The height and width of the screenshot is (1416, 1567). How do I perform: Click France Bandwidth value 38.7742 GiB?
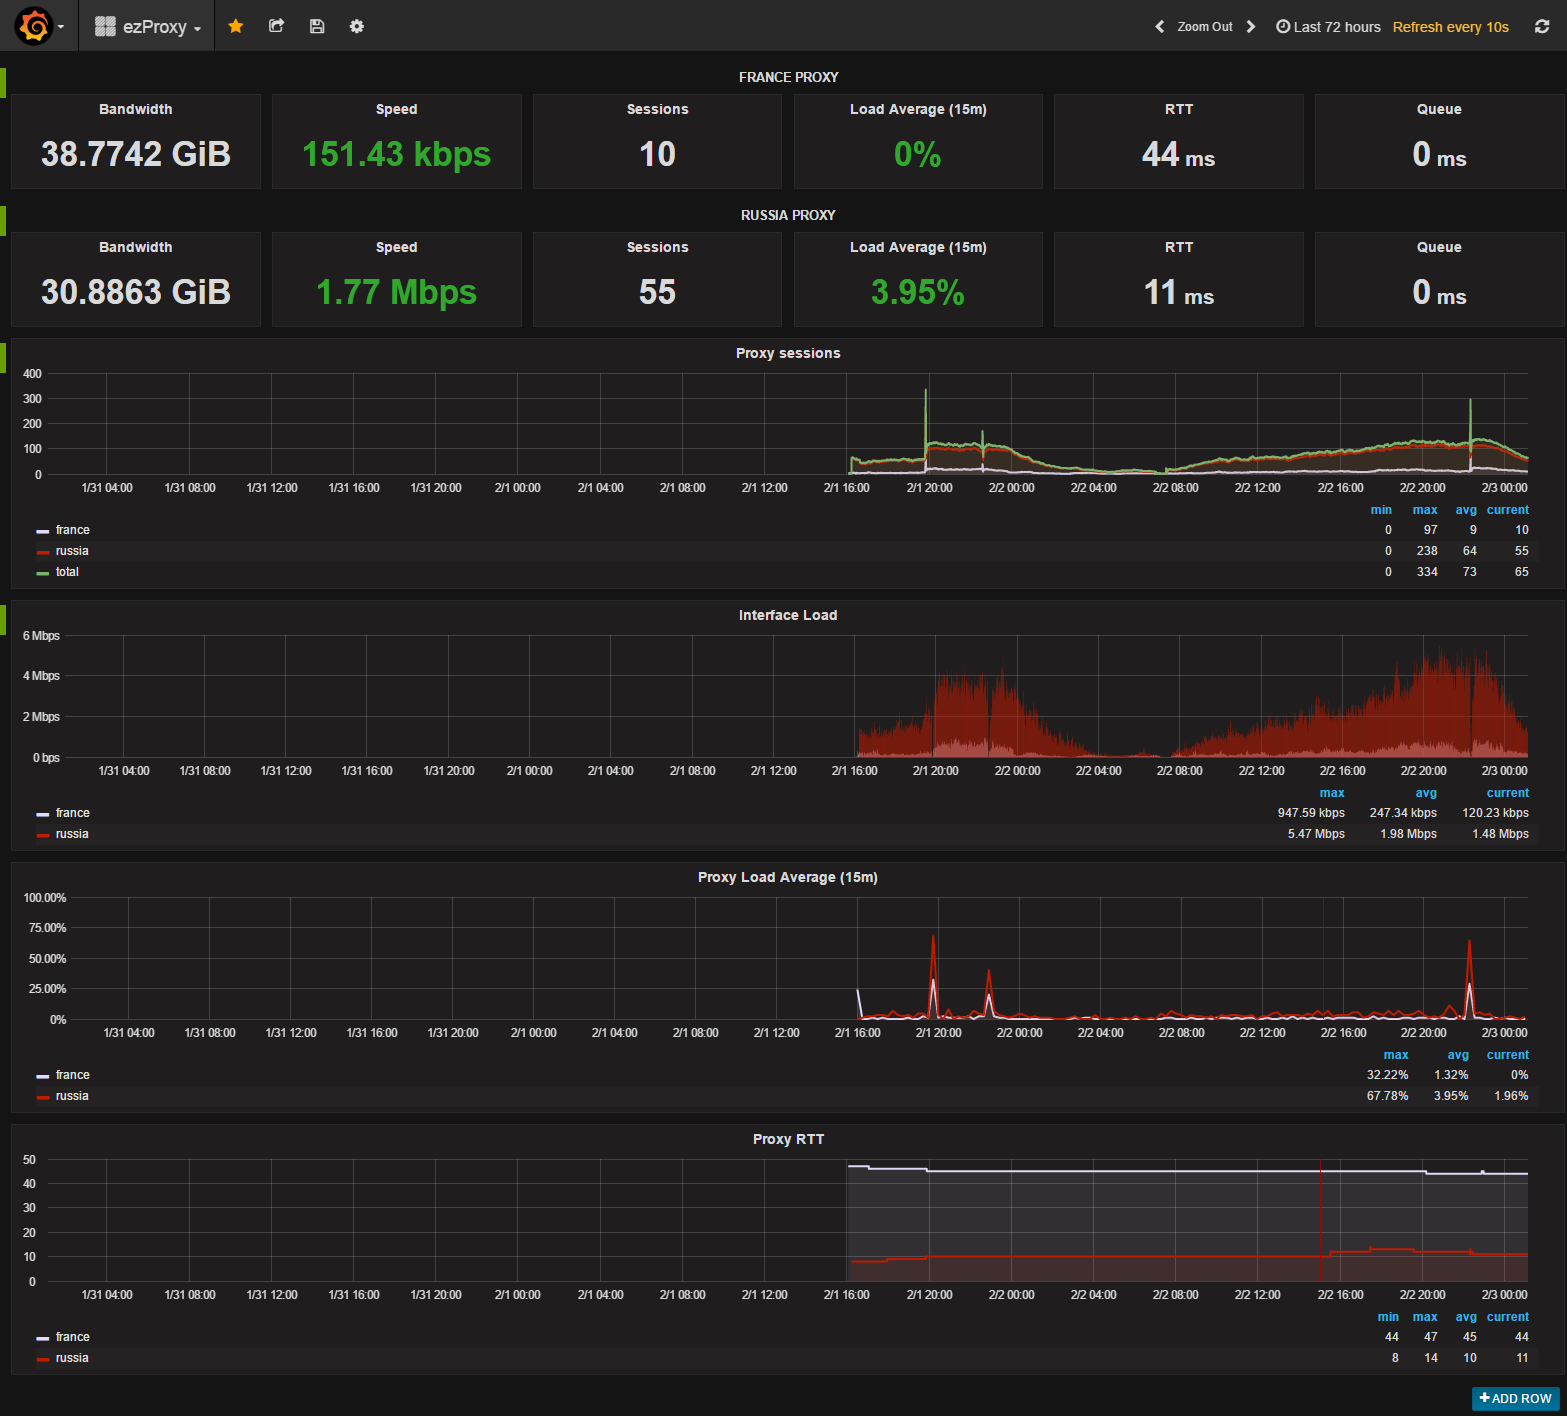(136, 154)
